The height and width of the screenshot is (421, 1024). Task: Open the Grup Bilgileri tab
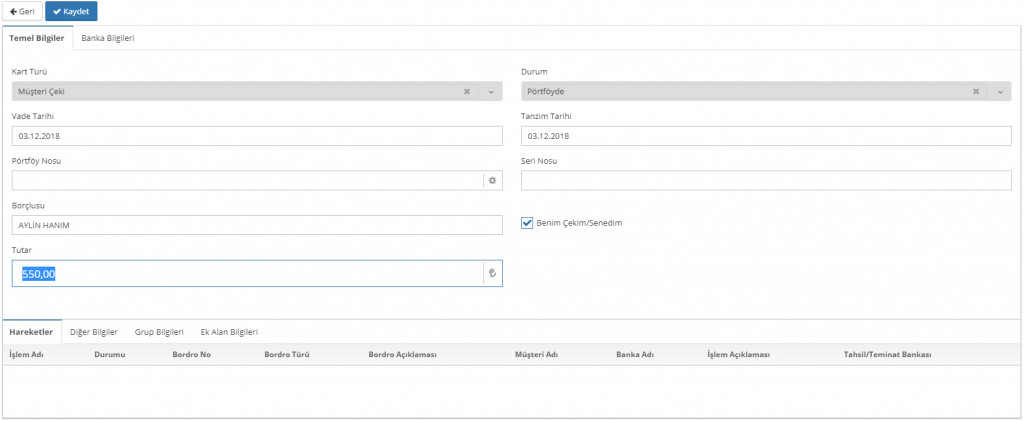tap(159, 331)
